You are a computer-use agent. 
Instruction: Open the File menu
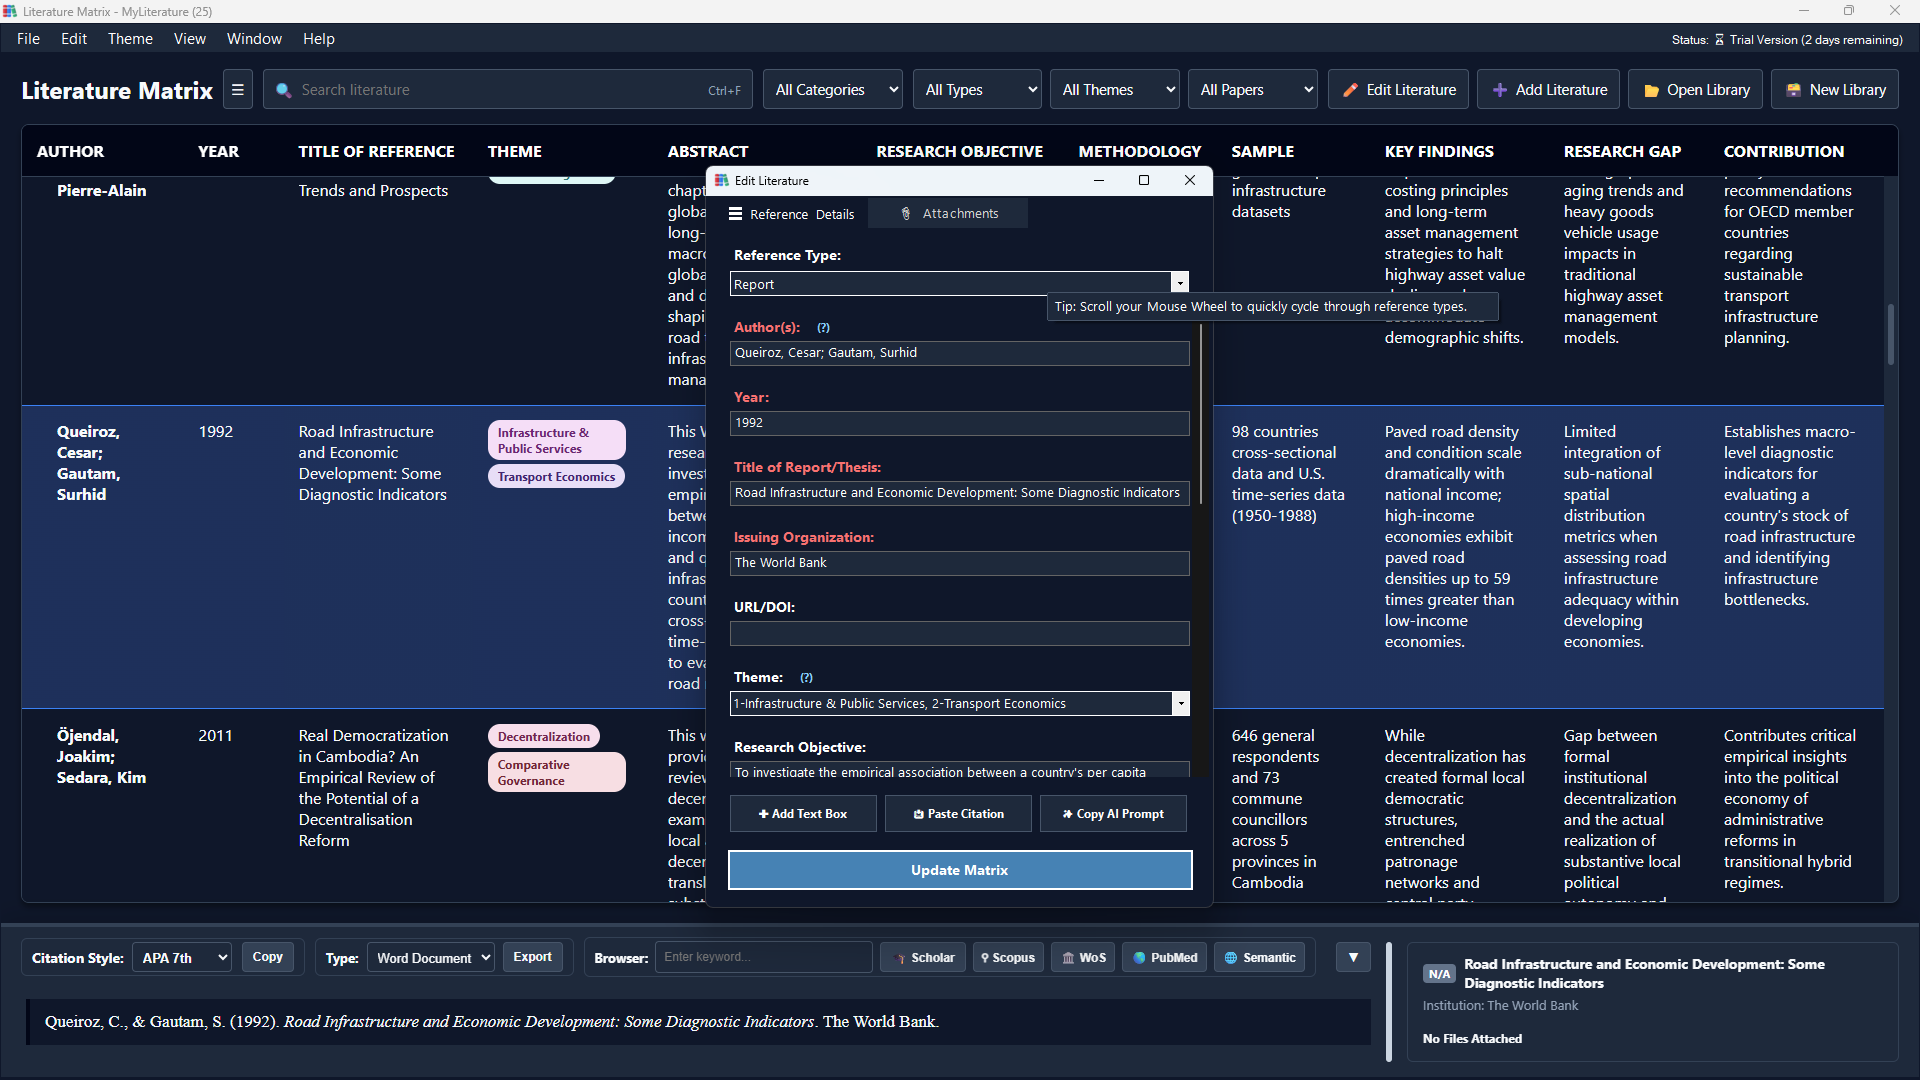(28, 39)
